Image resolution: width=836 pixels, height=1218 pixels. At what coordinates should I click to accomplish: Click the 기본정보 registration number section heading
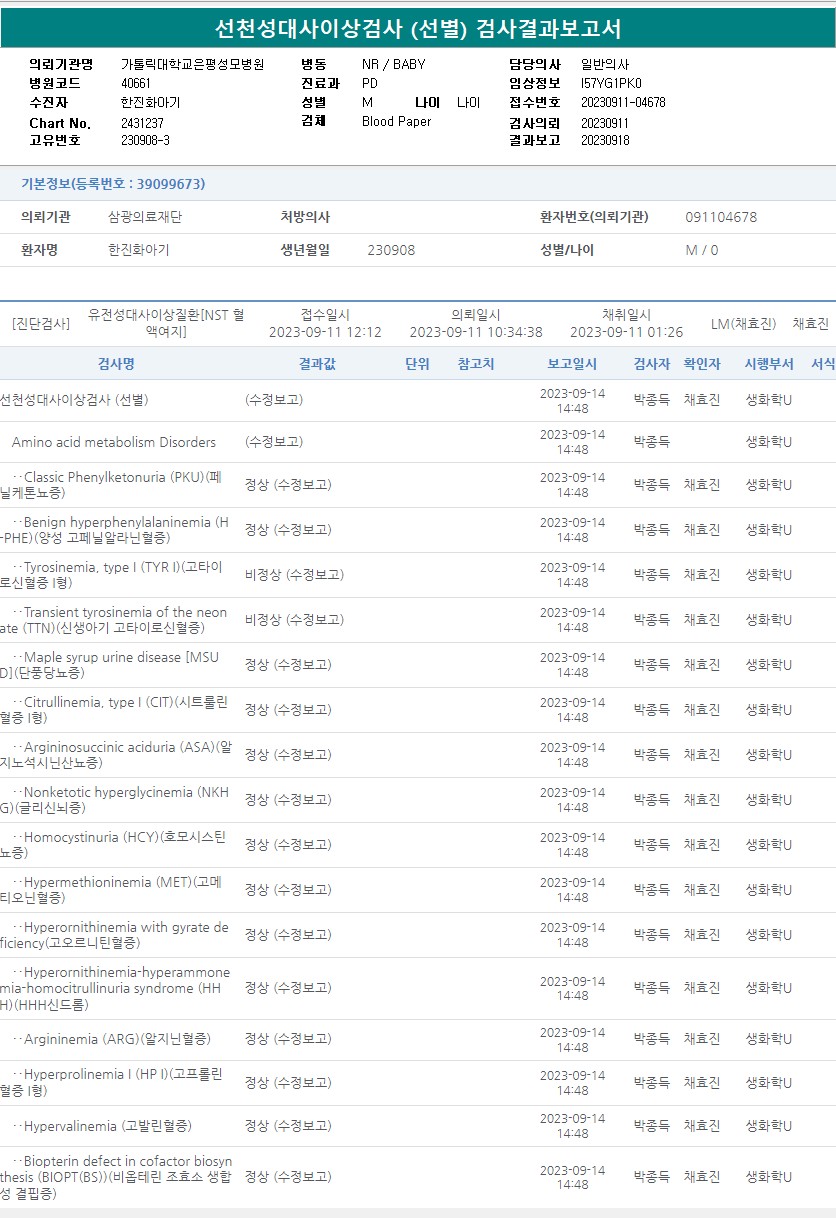pyautogui.click(x=113, y=184)
